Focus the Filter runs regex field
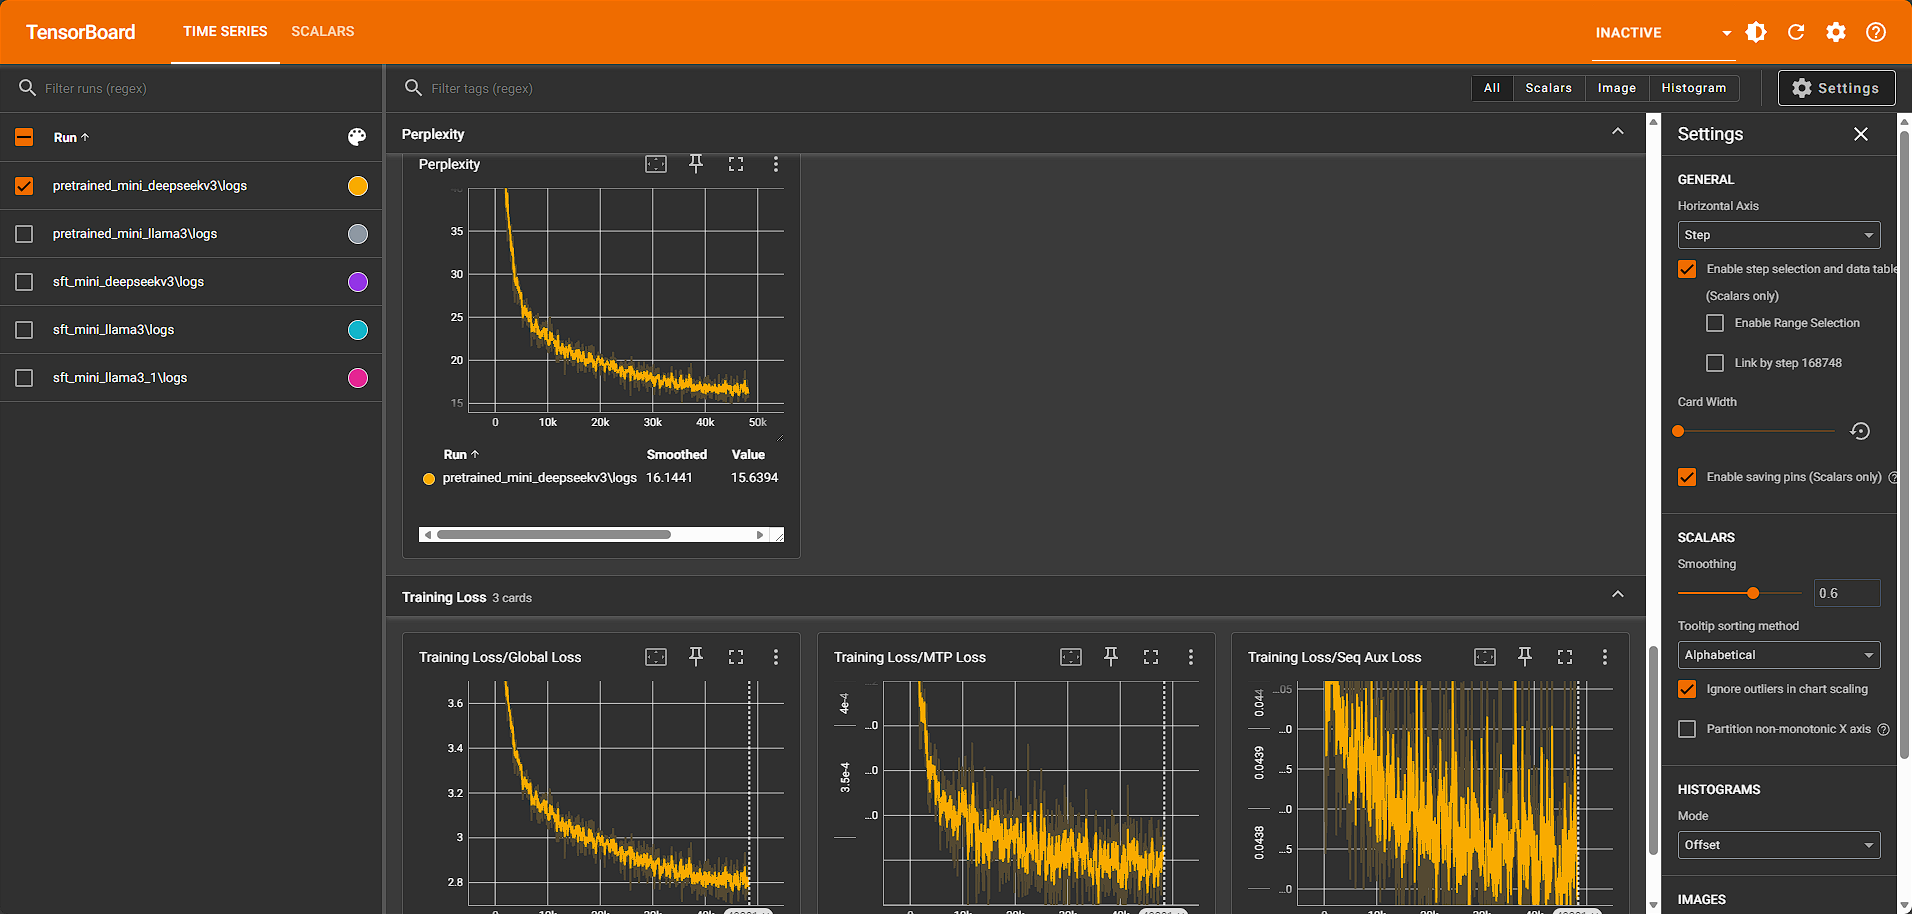The height and width of the screenshot is (914, 1912). coord(205,88)
